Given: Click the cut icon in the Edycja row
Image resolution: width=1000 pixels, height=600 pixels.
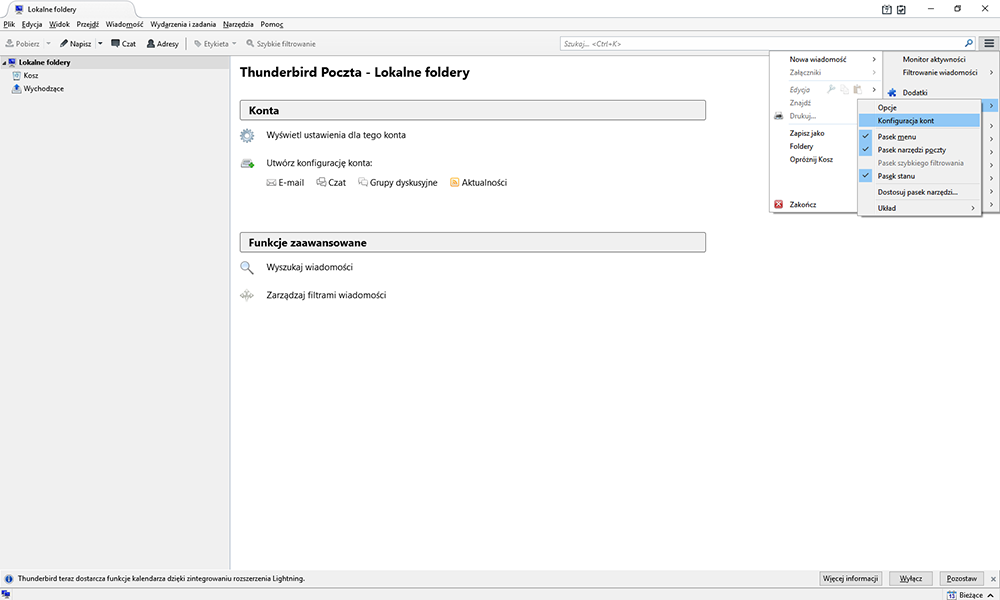Looking at the screenshot, I should click(831, 89).
